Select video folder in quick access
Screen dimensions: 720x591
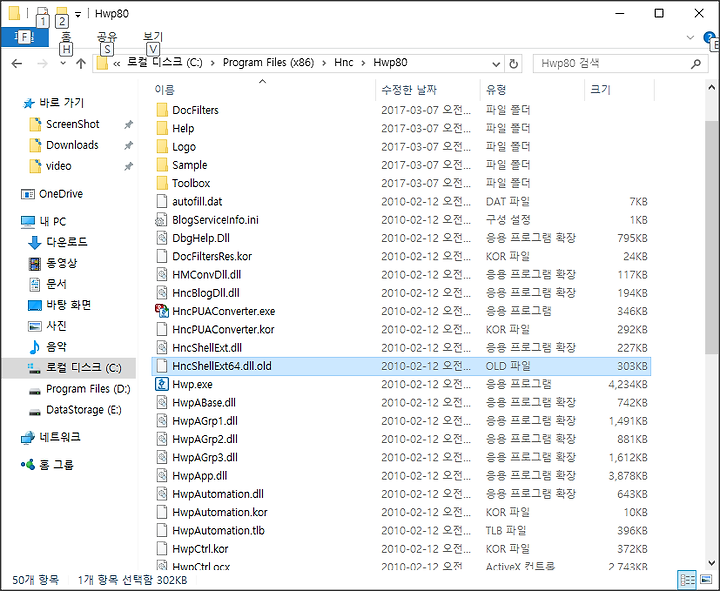58,166
